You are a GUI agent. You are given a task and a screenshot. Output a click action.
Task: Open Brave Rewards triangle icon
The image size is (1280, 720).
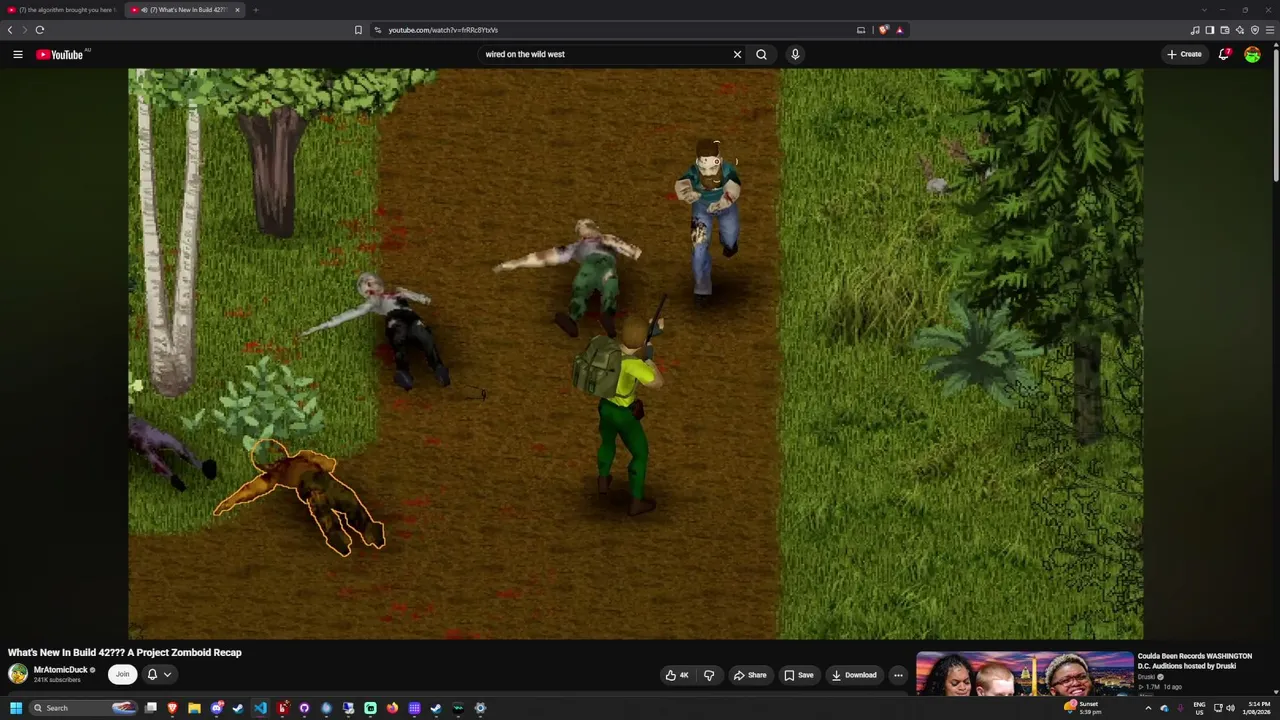click(x=899, y=30)
